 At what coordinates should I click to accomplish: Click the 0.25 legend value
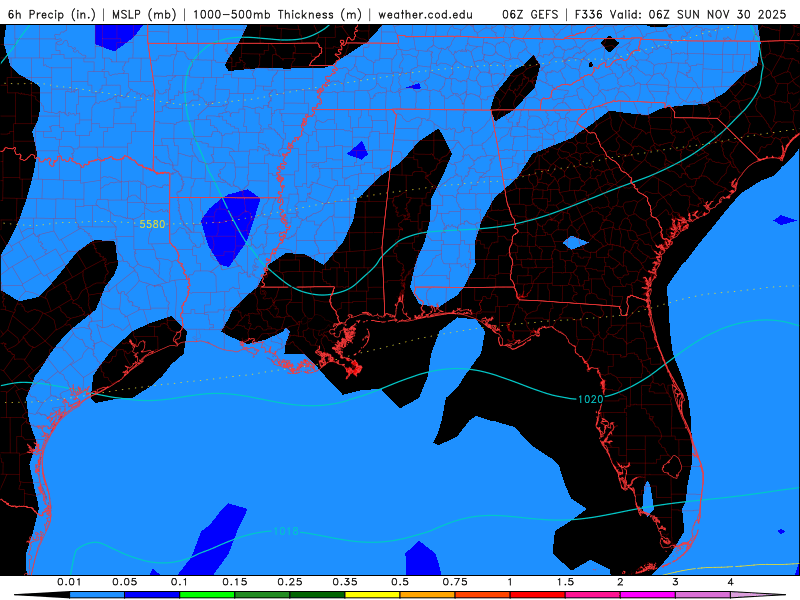[x=290, y=582]
